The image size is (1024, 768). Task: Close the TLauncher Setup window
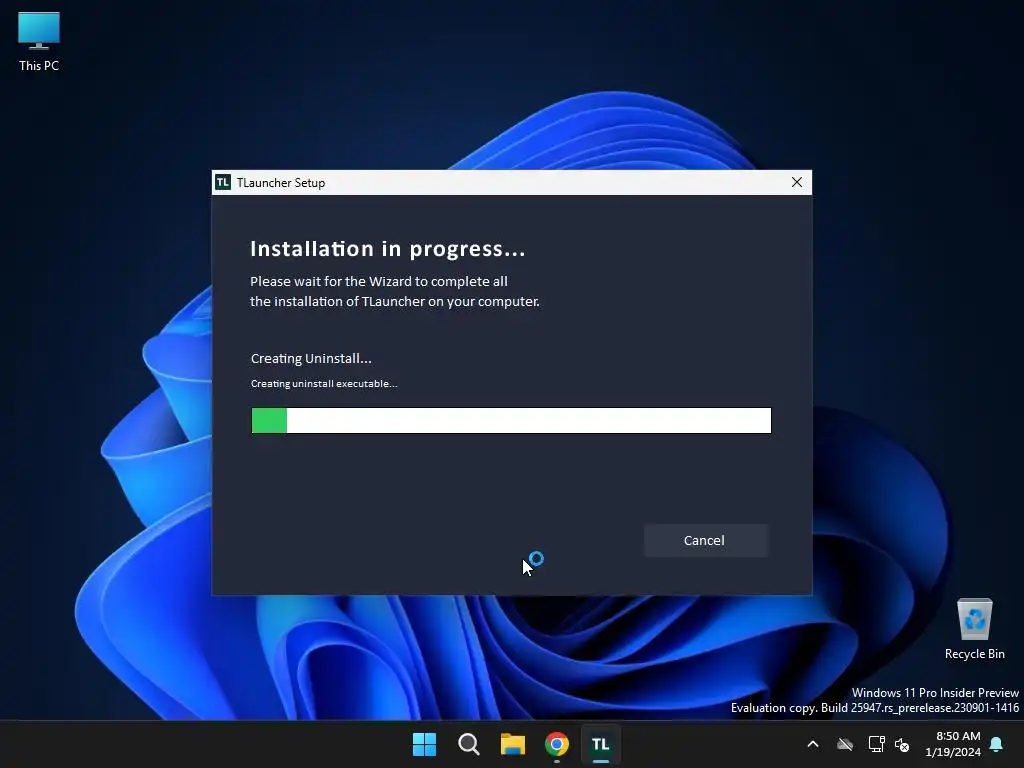[796, 182]
